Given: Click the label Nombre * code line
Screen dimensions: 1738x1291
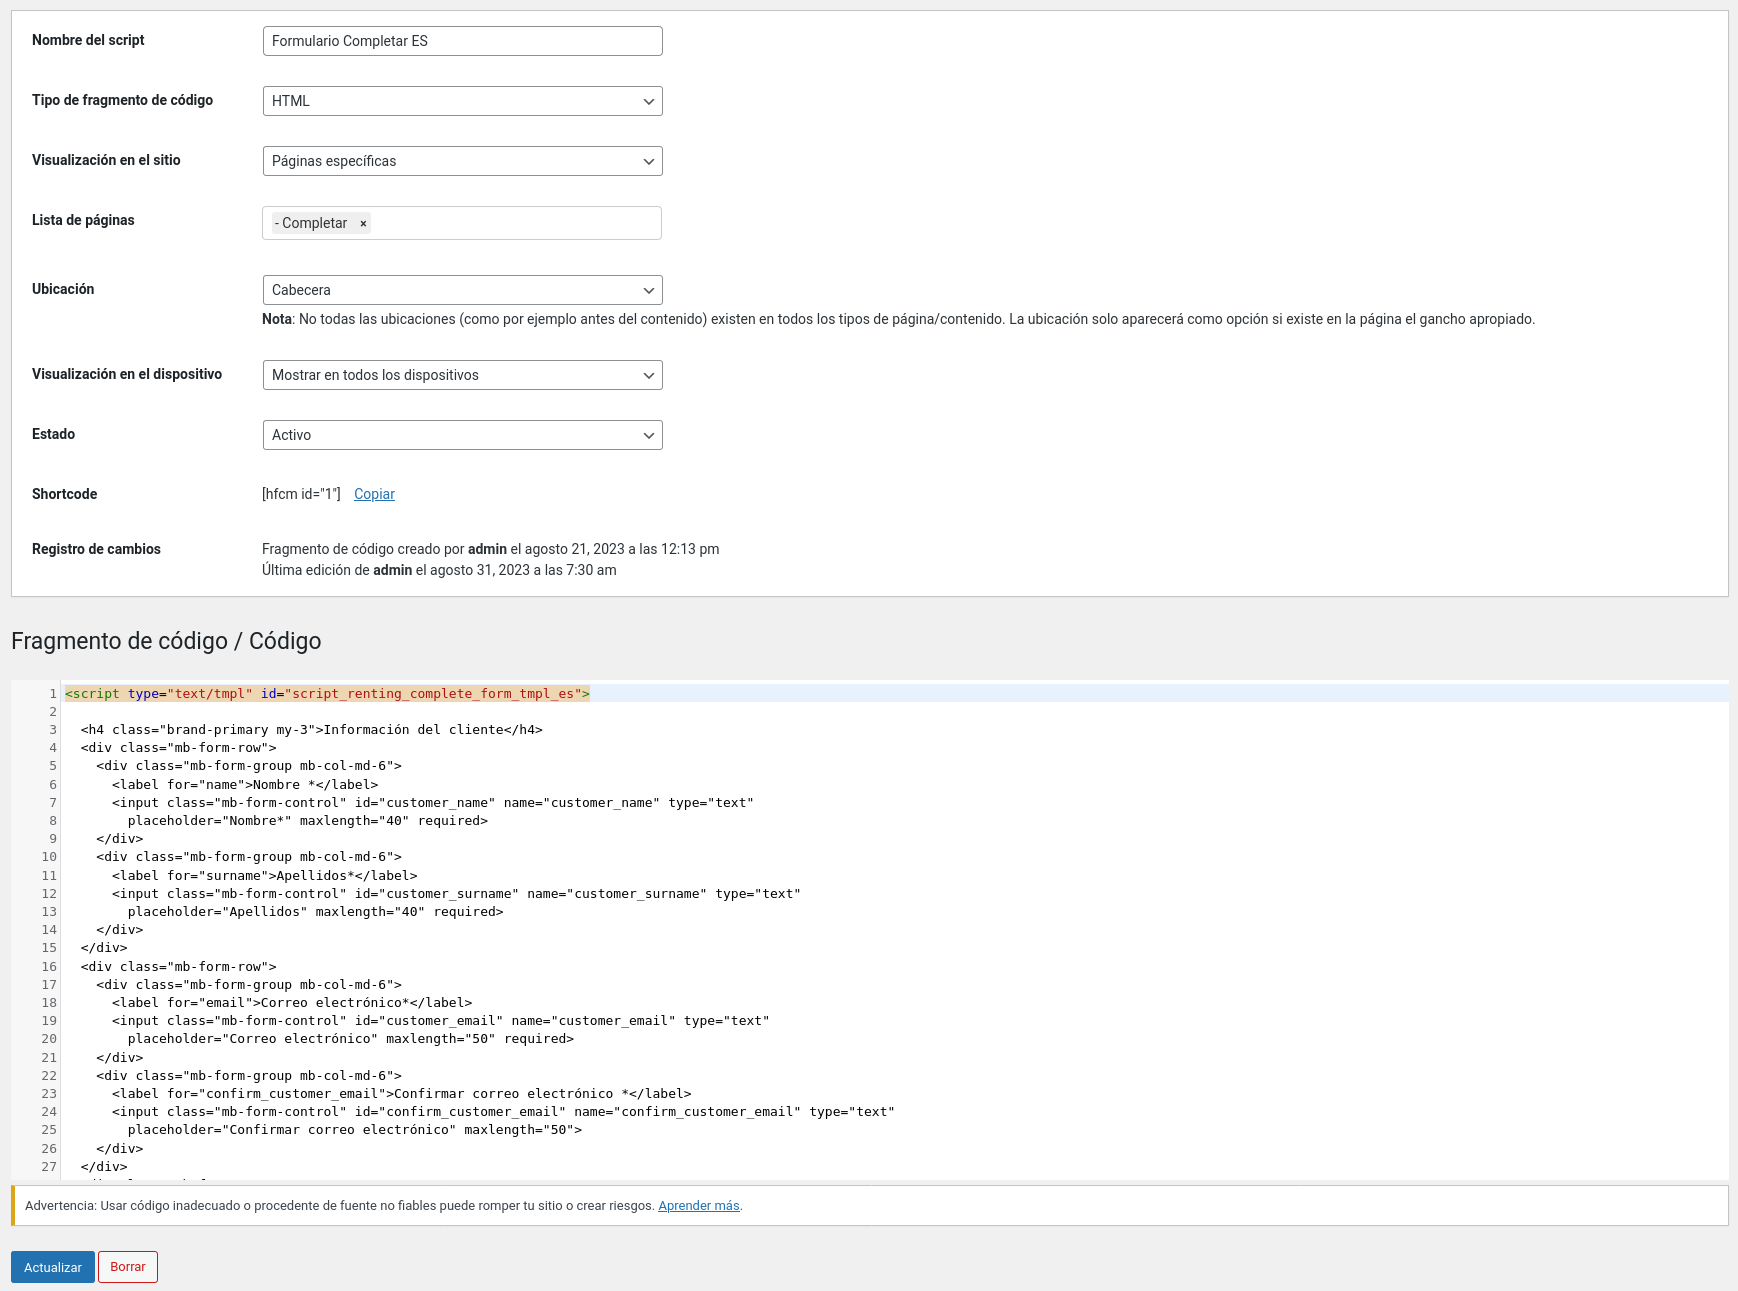Looking at the screenshot, I should click(245, 785).
